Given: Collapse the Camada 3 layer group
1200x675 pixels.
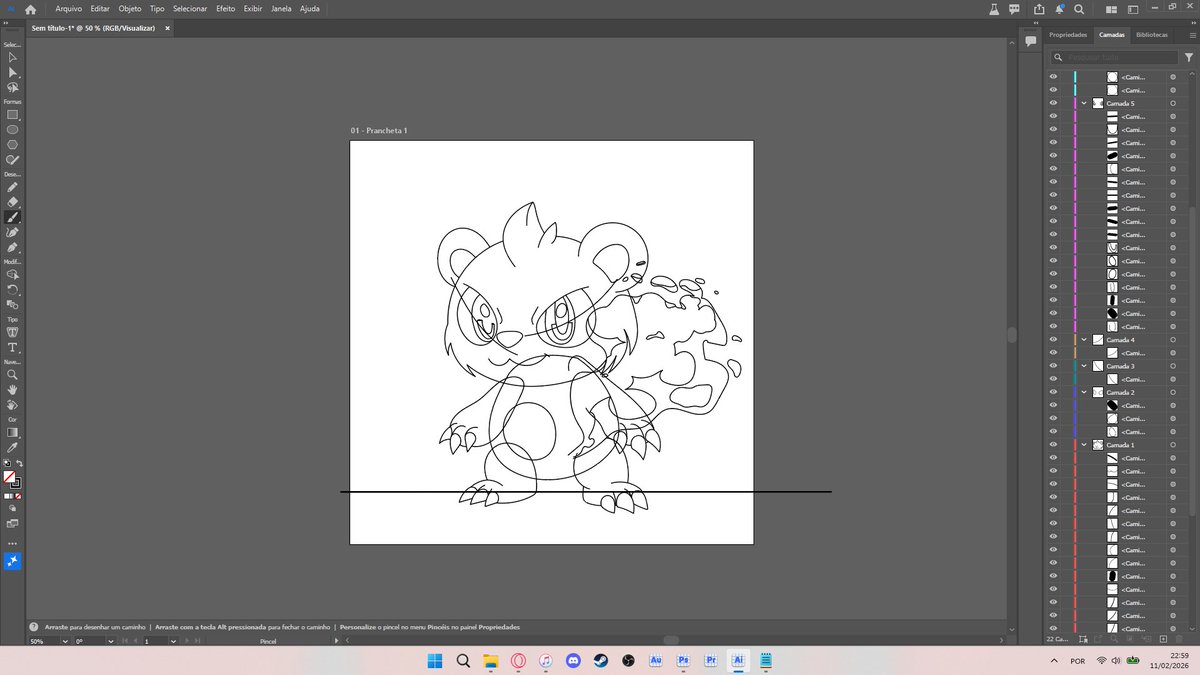Looking at the screenshot, I should coord(1084,366).
